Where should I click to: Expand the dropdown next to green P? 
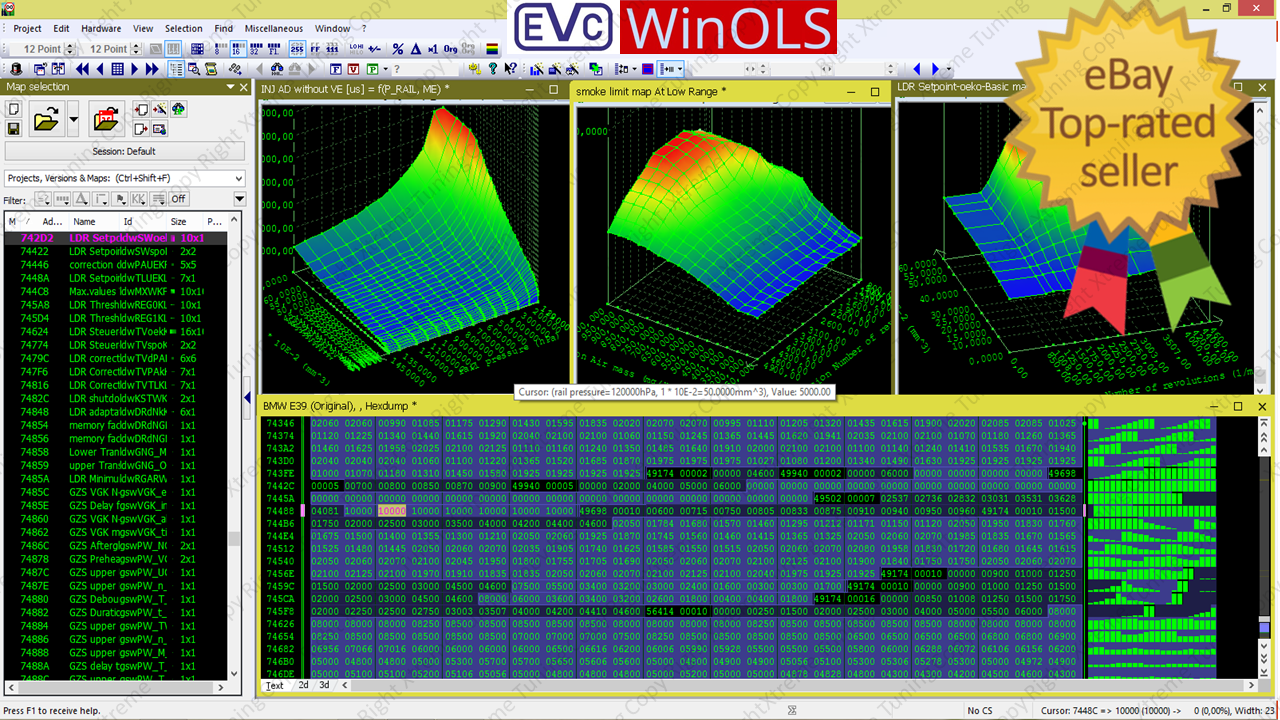386,69
